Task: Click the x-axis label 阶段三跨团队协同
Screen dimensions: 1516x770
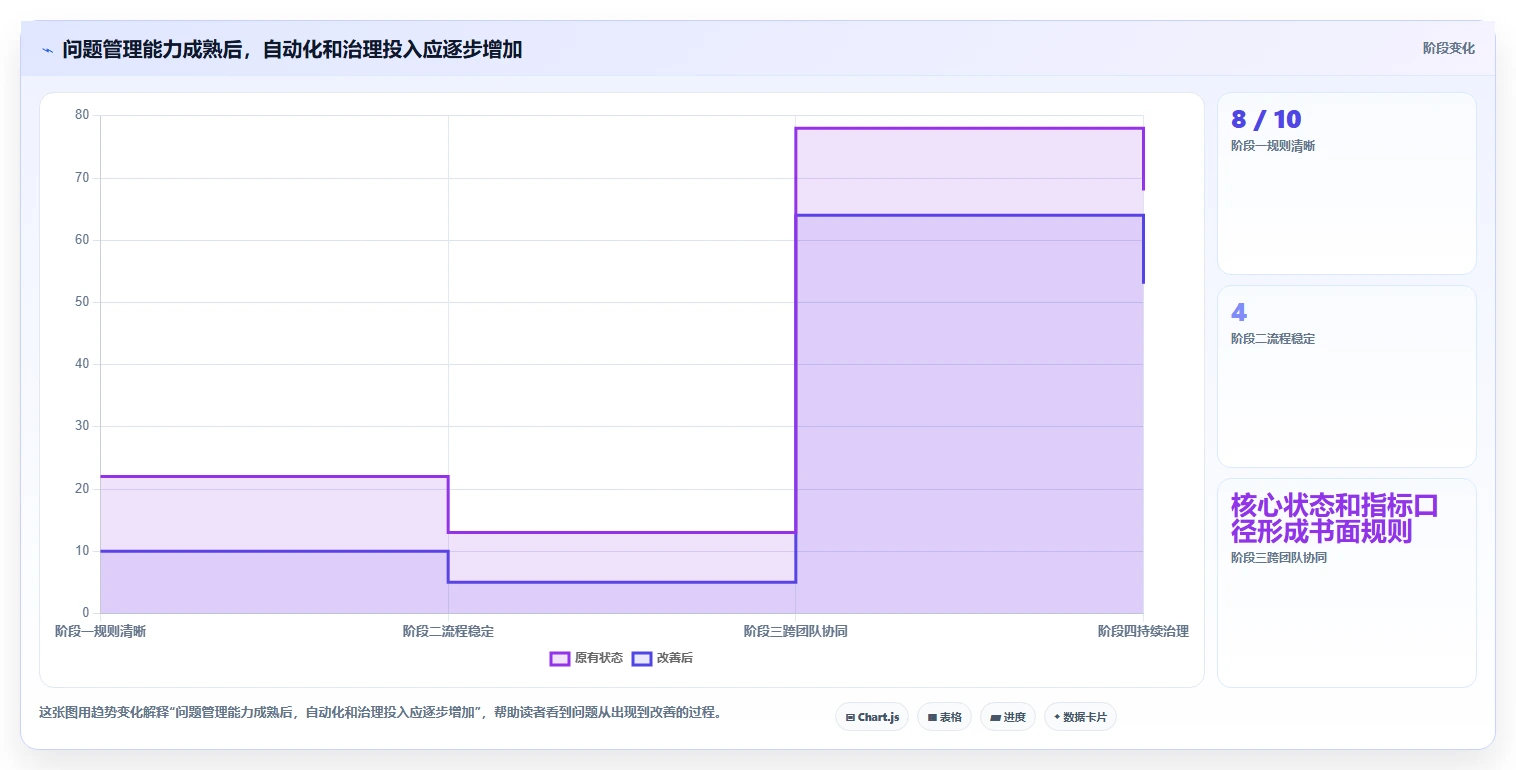Action: coord(796,631)
